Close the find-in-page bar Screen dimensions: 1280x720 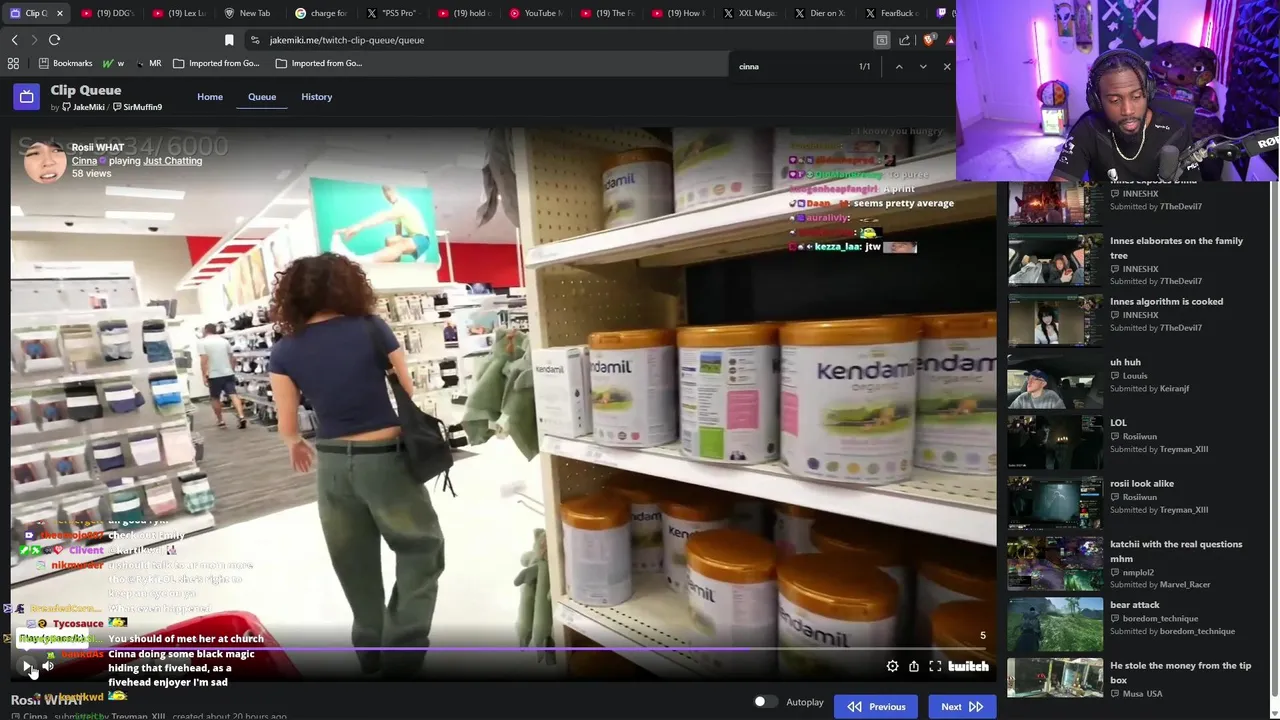[947, 67]
